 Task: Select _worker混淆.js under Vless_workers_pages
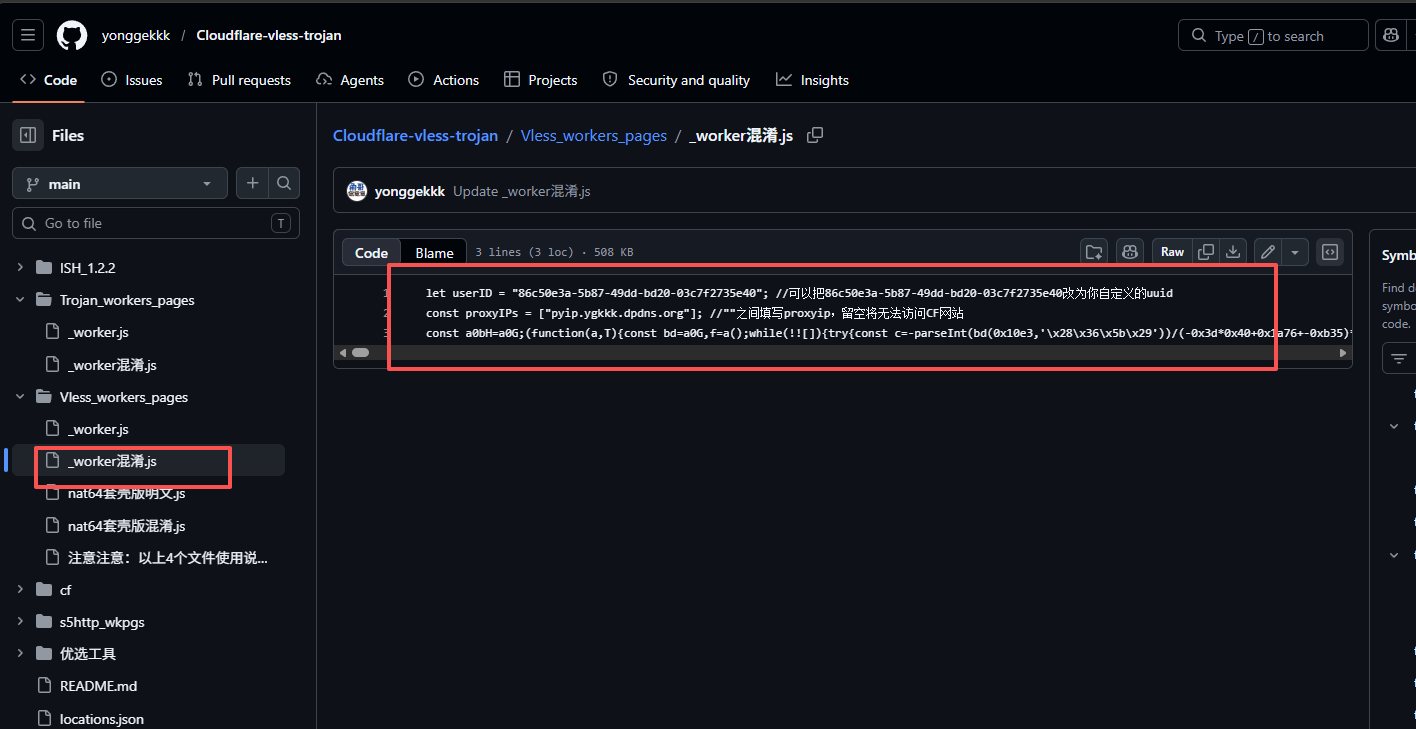coord(112,461)
